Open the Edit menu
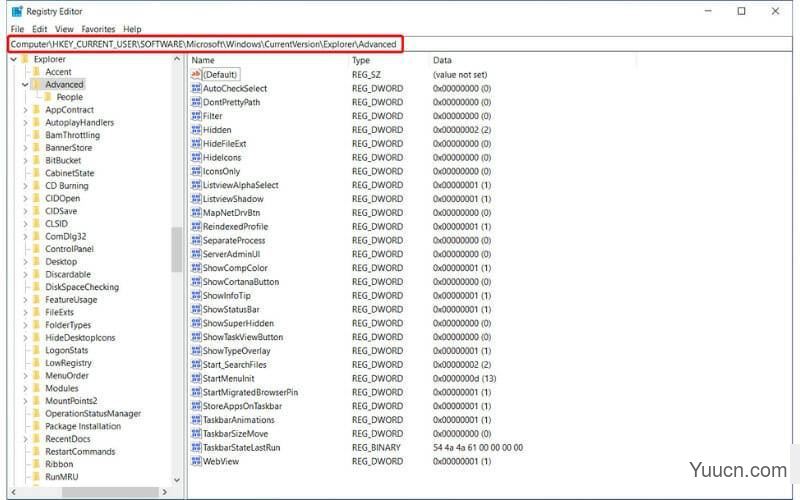This screenshot has width=800, height=500. coord(39,29)
